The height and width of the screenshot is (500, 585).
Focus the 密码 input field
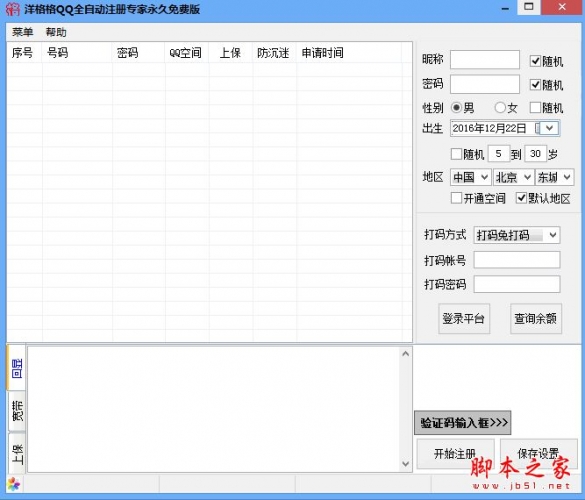pos(485,84)
